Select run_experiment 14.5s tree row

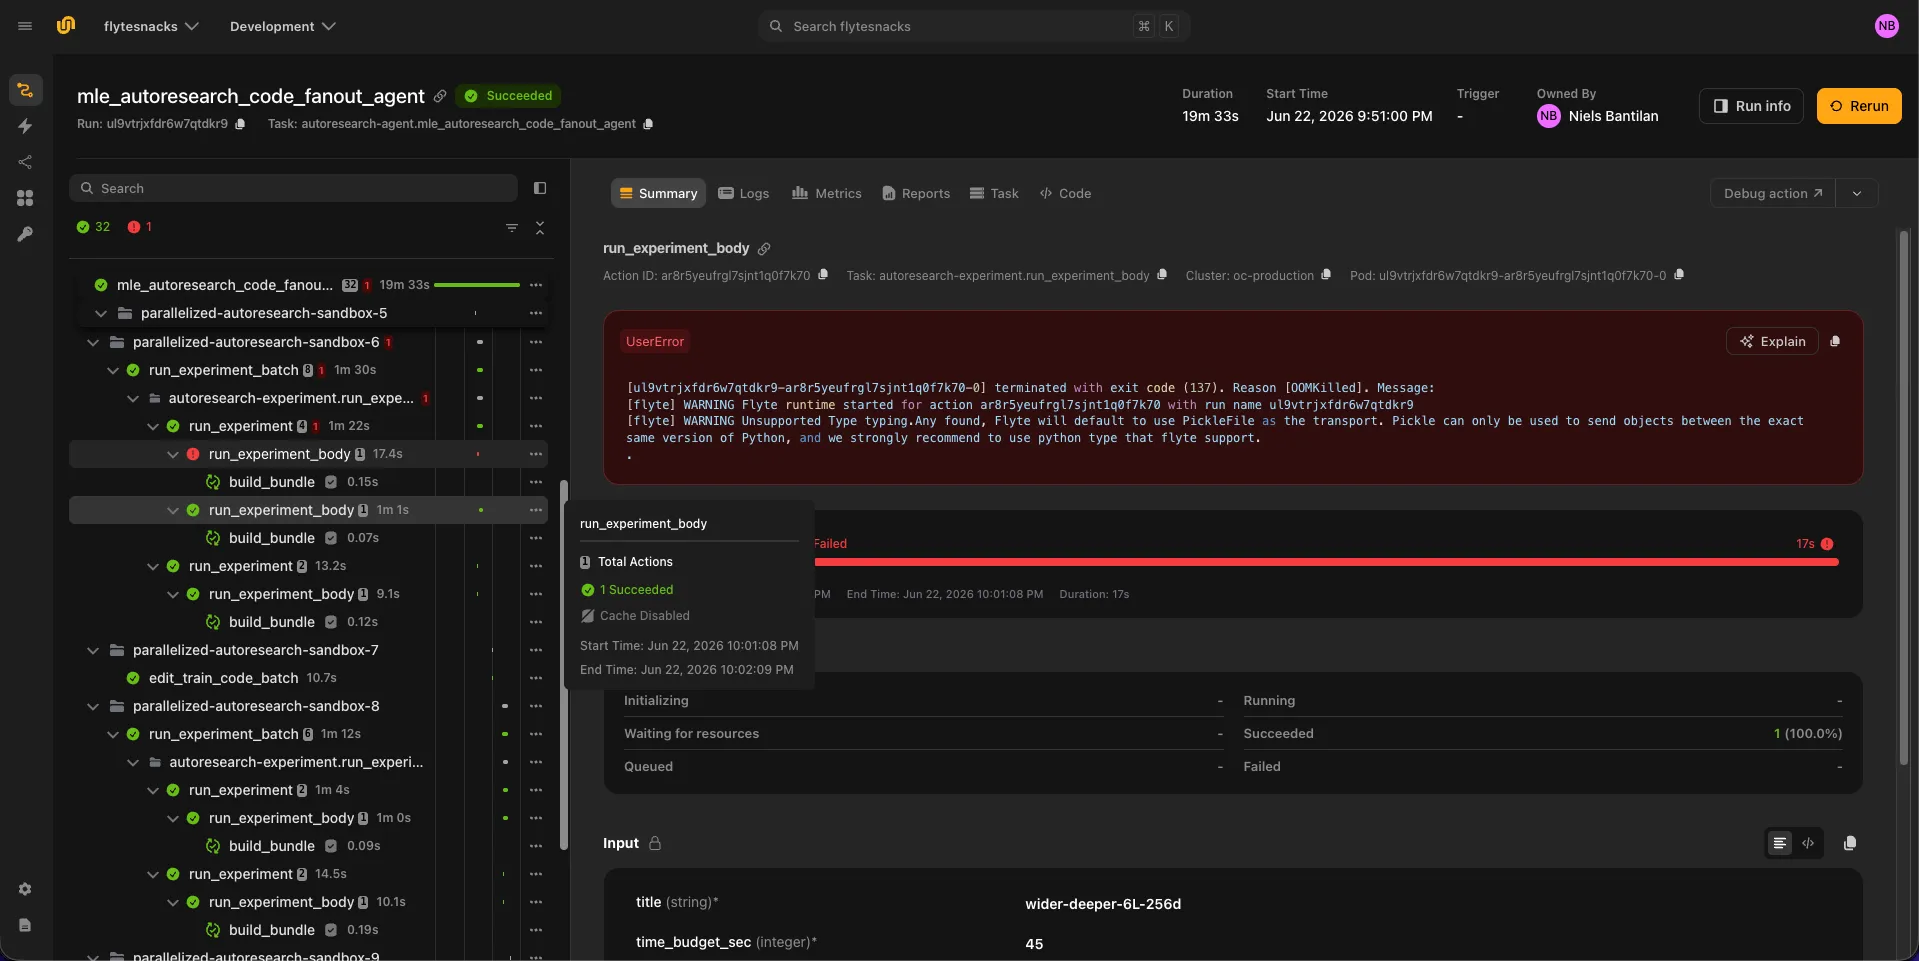pyautogui.click(x=308, y=874)
